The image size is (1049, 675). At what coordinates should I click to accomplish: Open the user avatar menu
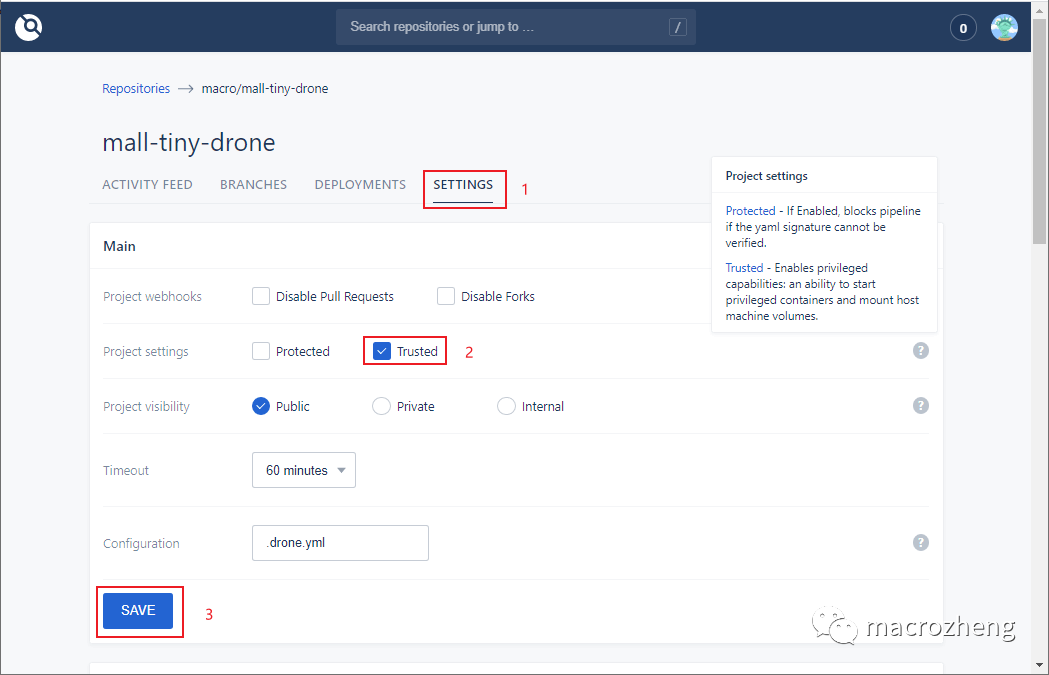point(1004,27)
